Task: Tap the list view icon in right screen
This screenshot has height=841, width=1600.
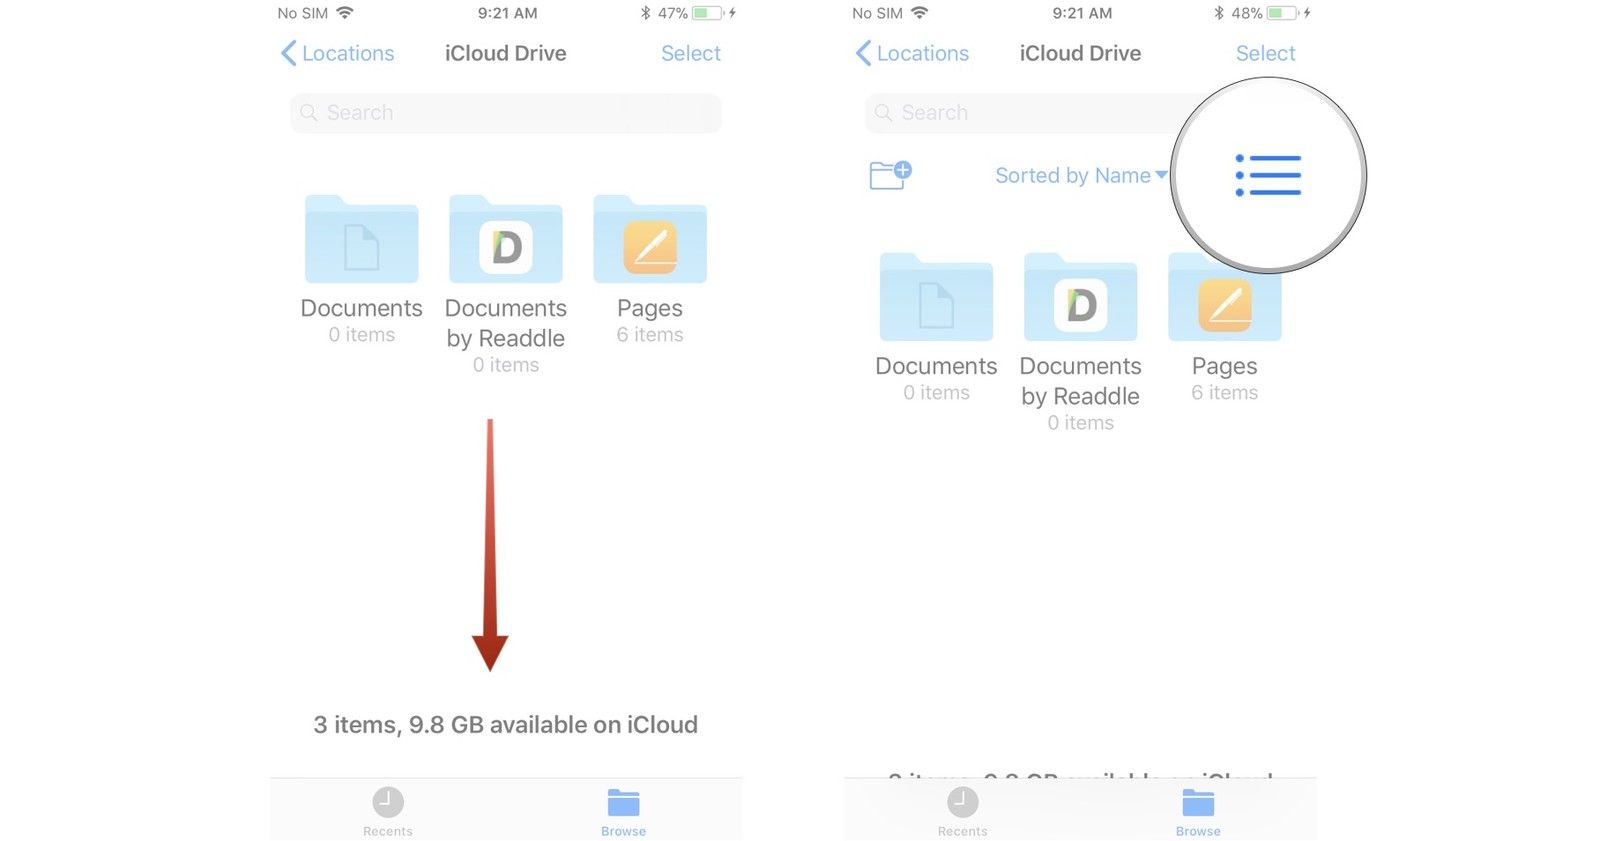Action: 1268,175
